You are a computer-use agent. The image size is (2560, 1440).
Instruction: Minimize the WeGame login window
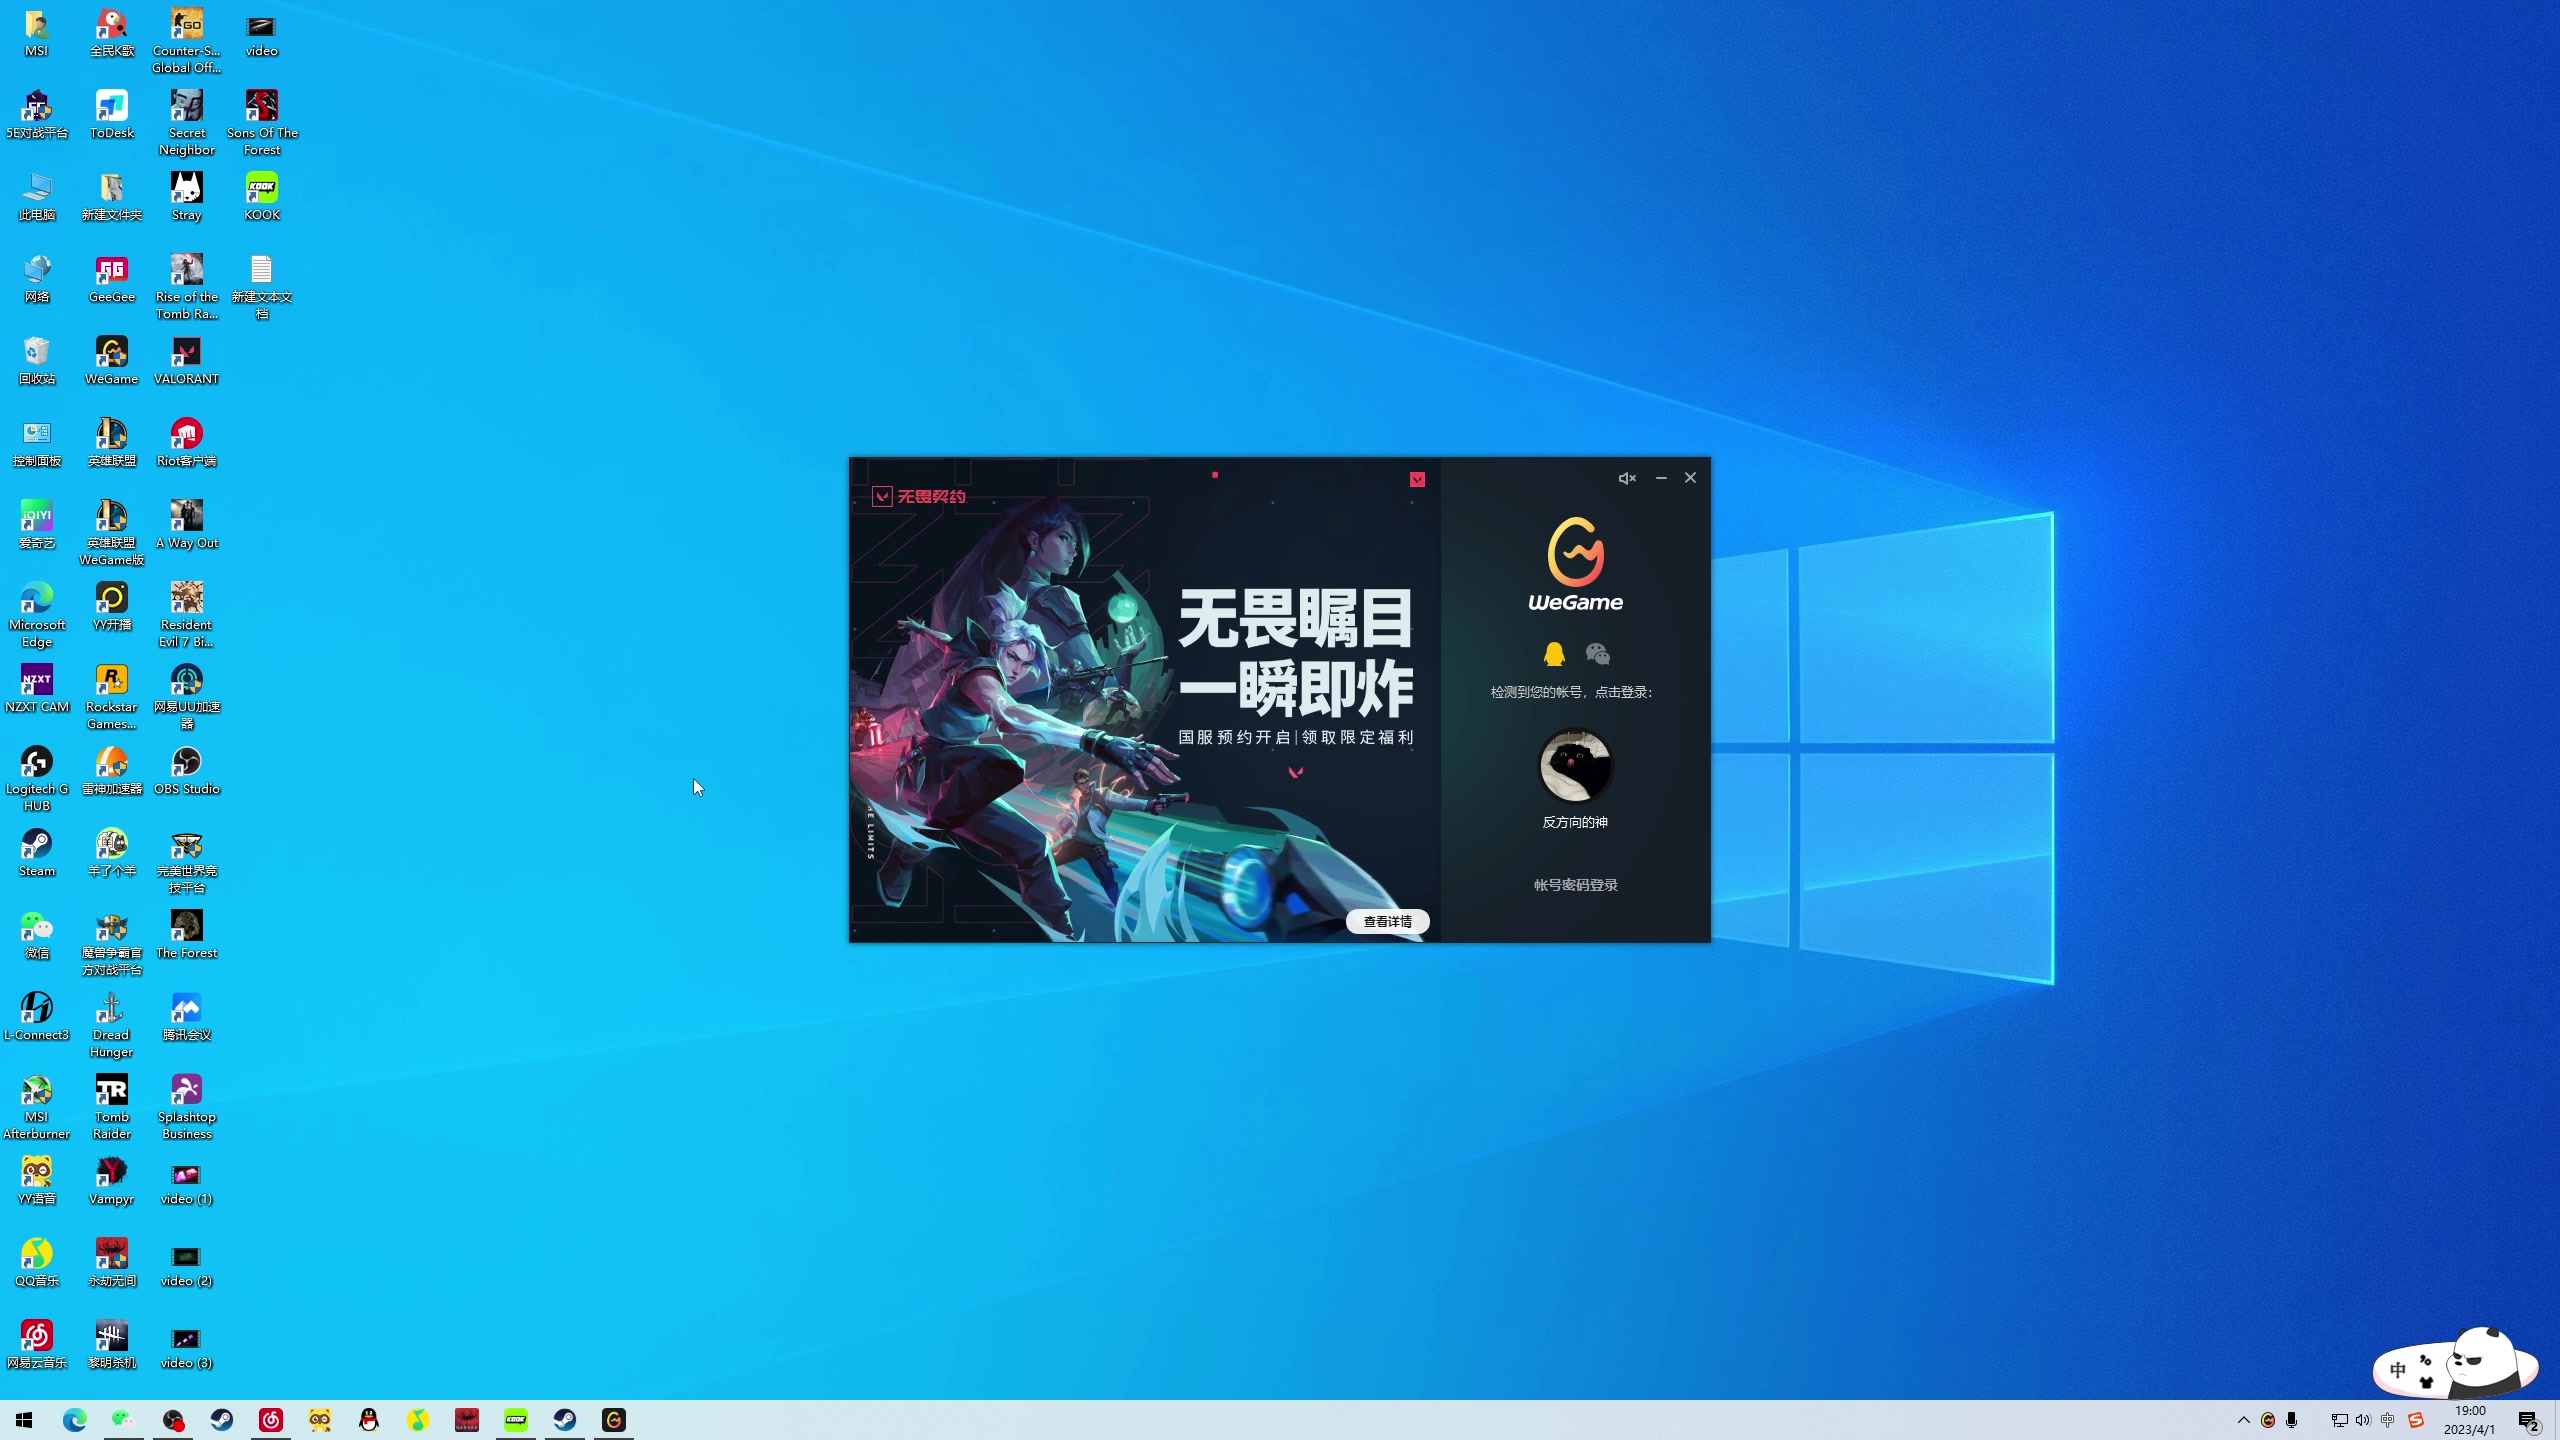1661,478
